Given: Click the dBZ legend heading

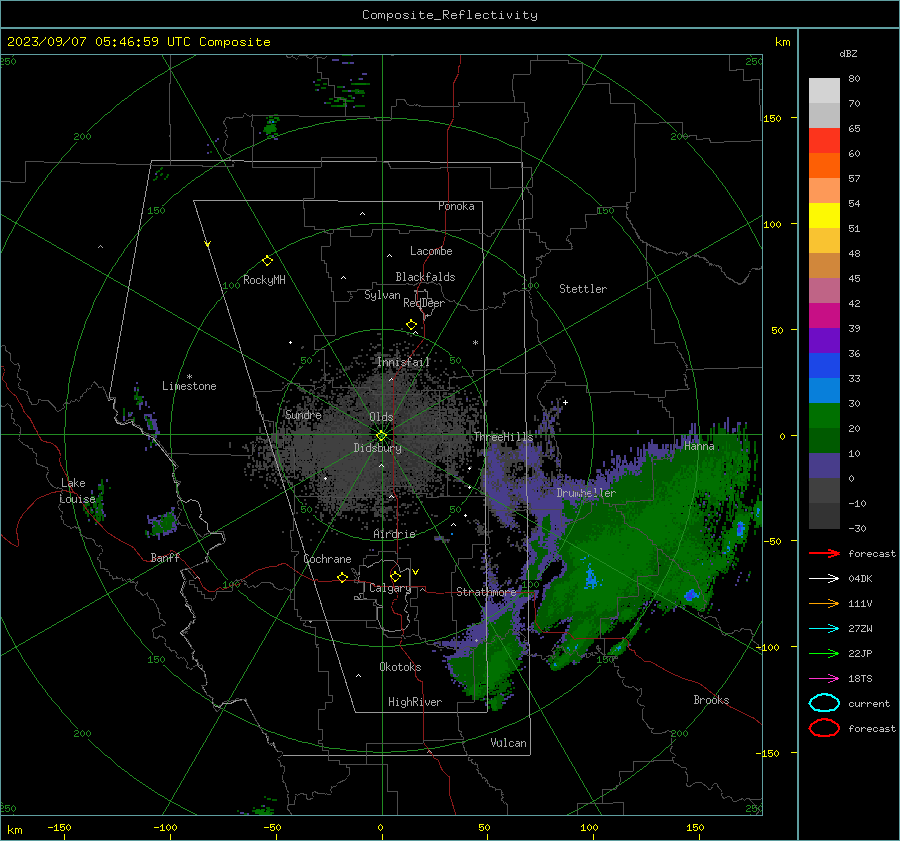Looking at the screenshot, I should (x=848, y=54).
